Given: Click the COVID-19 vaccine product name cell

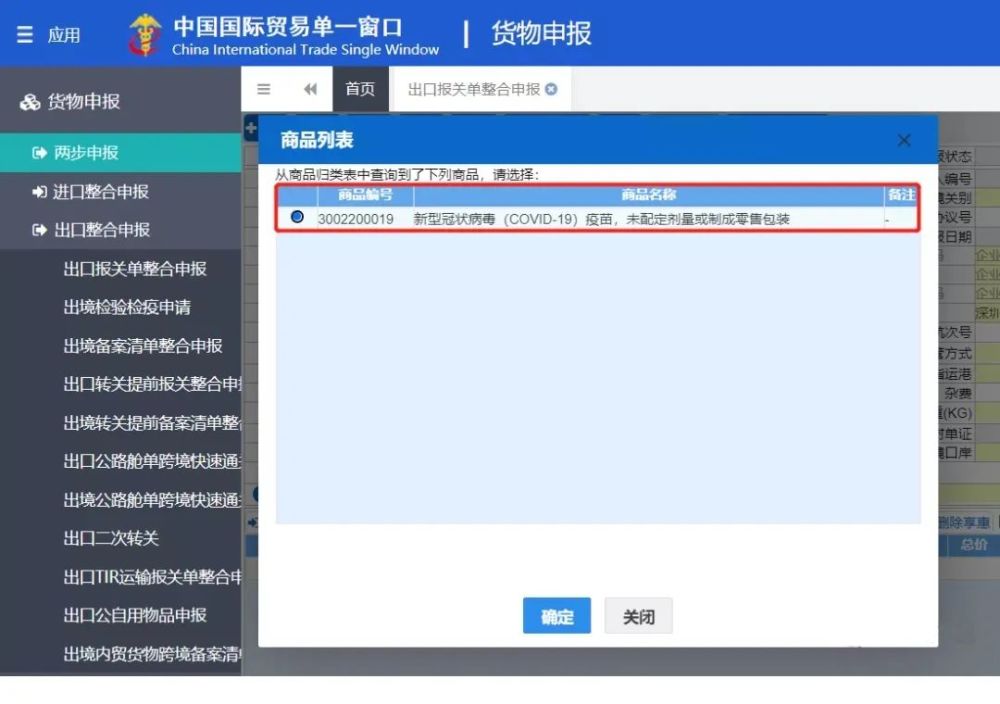Looking at the screenshot, I should tap(601, 219).
